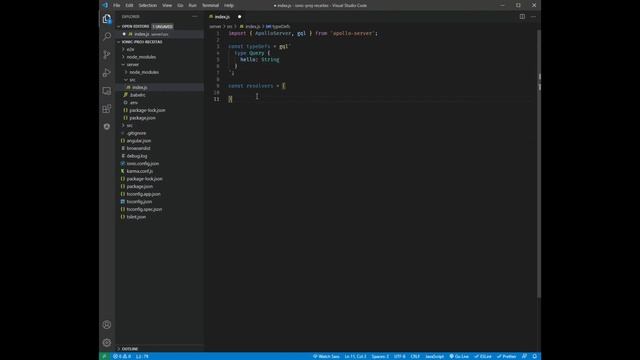Open the Edit menu
This screenshot has height=360, width=640.
tap(129, 5)
